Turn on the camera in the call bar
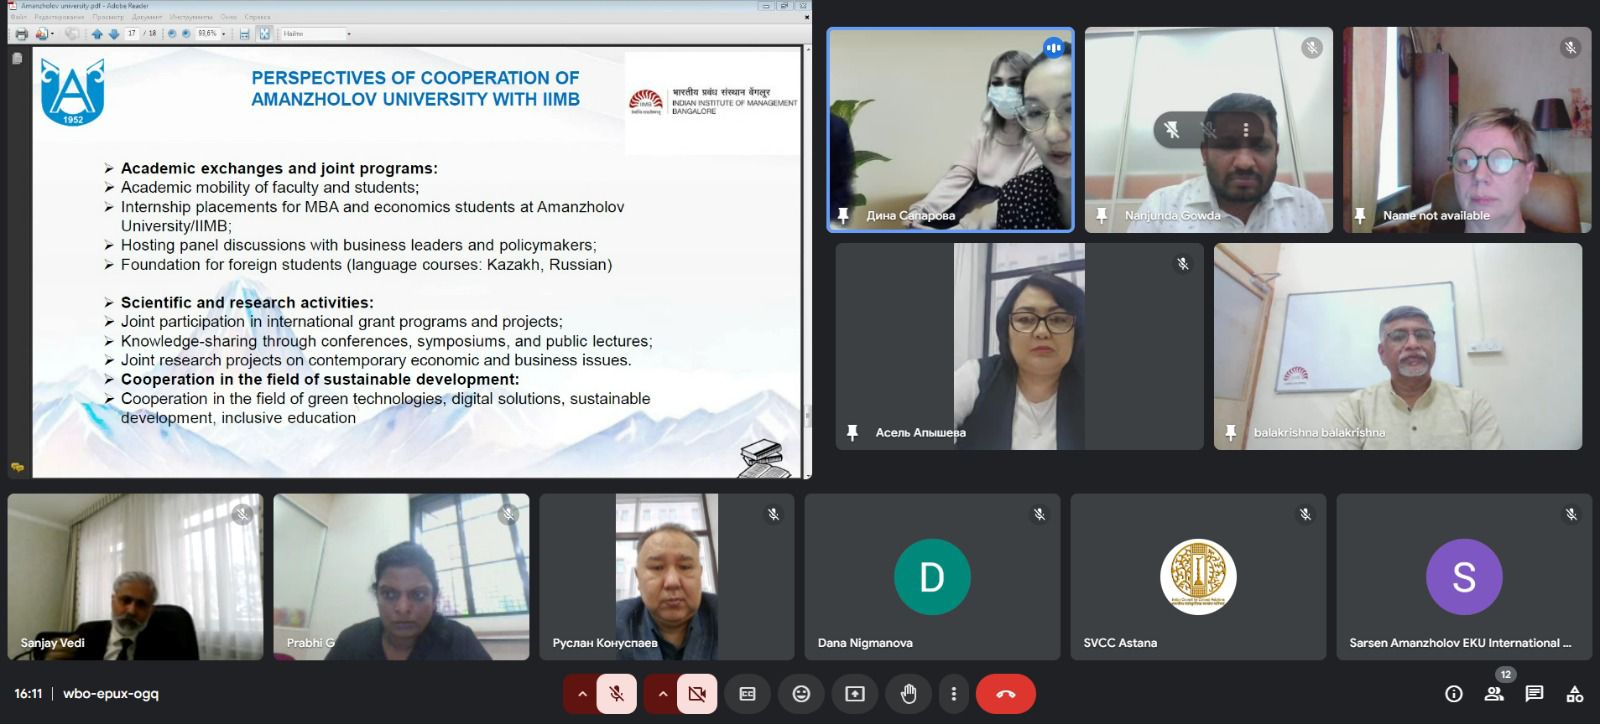Image resolution: width=1600 pixels, height=724 pixels. (x=697, y=694)
